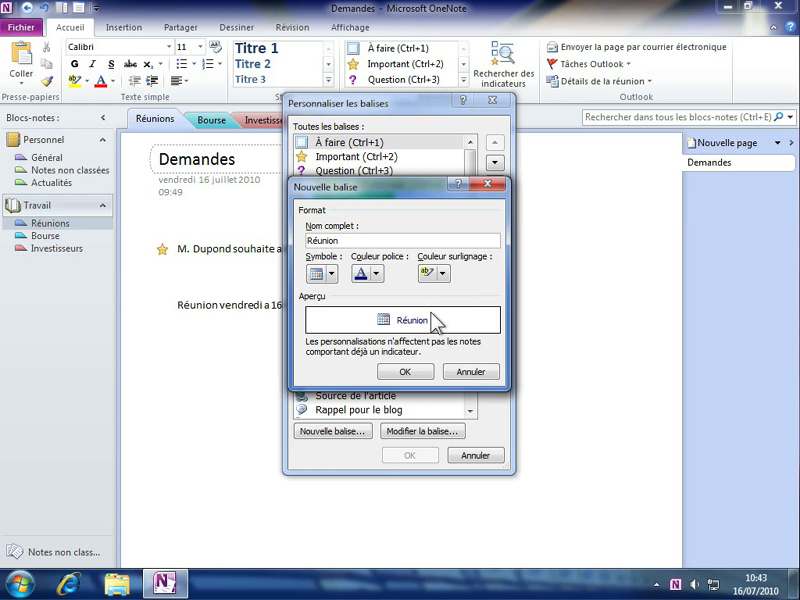This screenshot has width=800, height=600.
Task: Click Annuler in Nouvelle balise dialog
Action: [x=471, y=372]
